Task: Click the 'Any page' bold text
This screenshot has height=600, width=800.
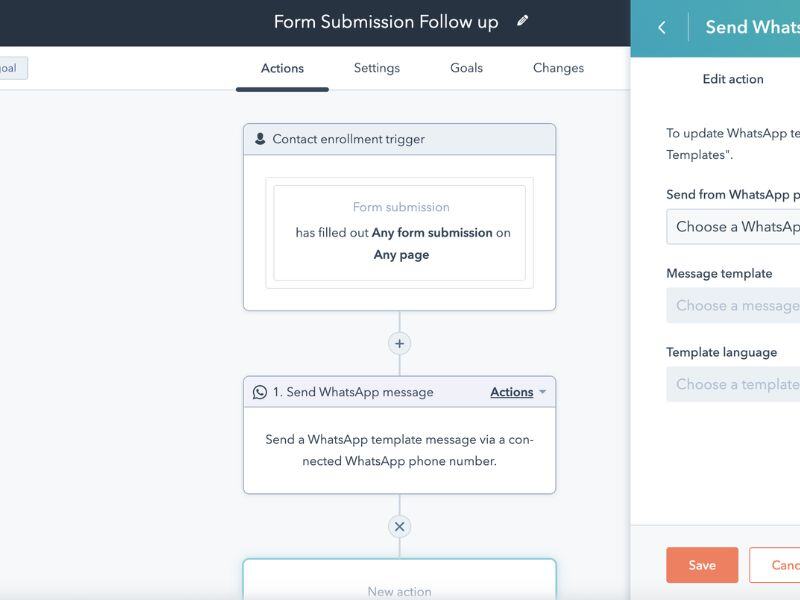Action: pyautogui.click(x=401, y=255)
